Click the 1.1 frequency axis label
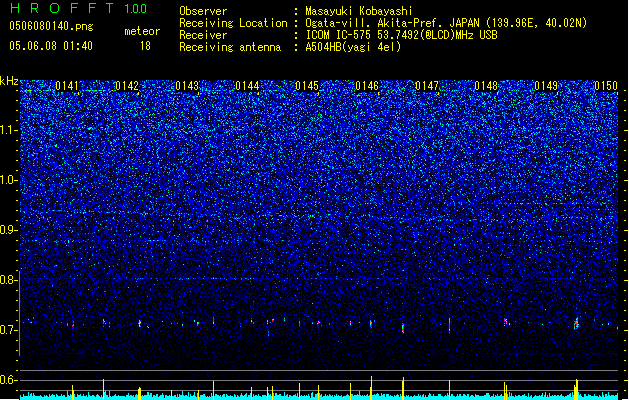 [7, 130]
